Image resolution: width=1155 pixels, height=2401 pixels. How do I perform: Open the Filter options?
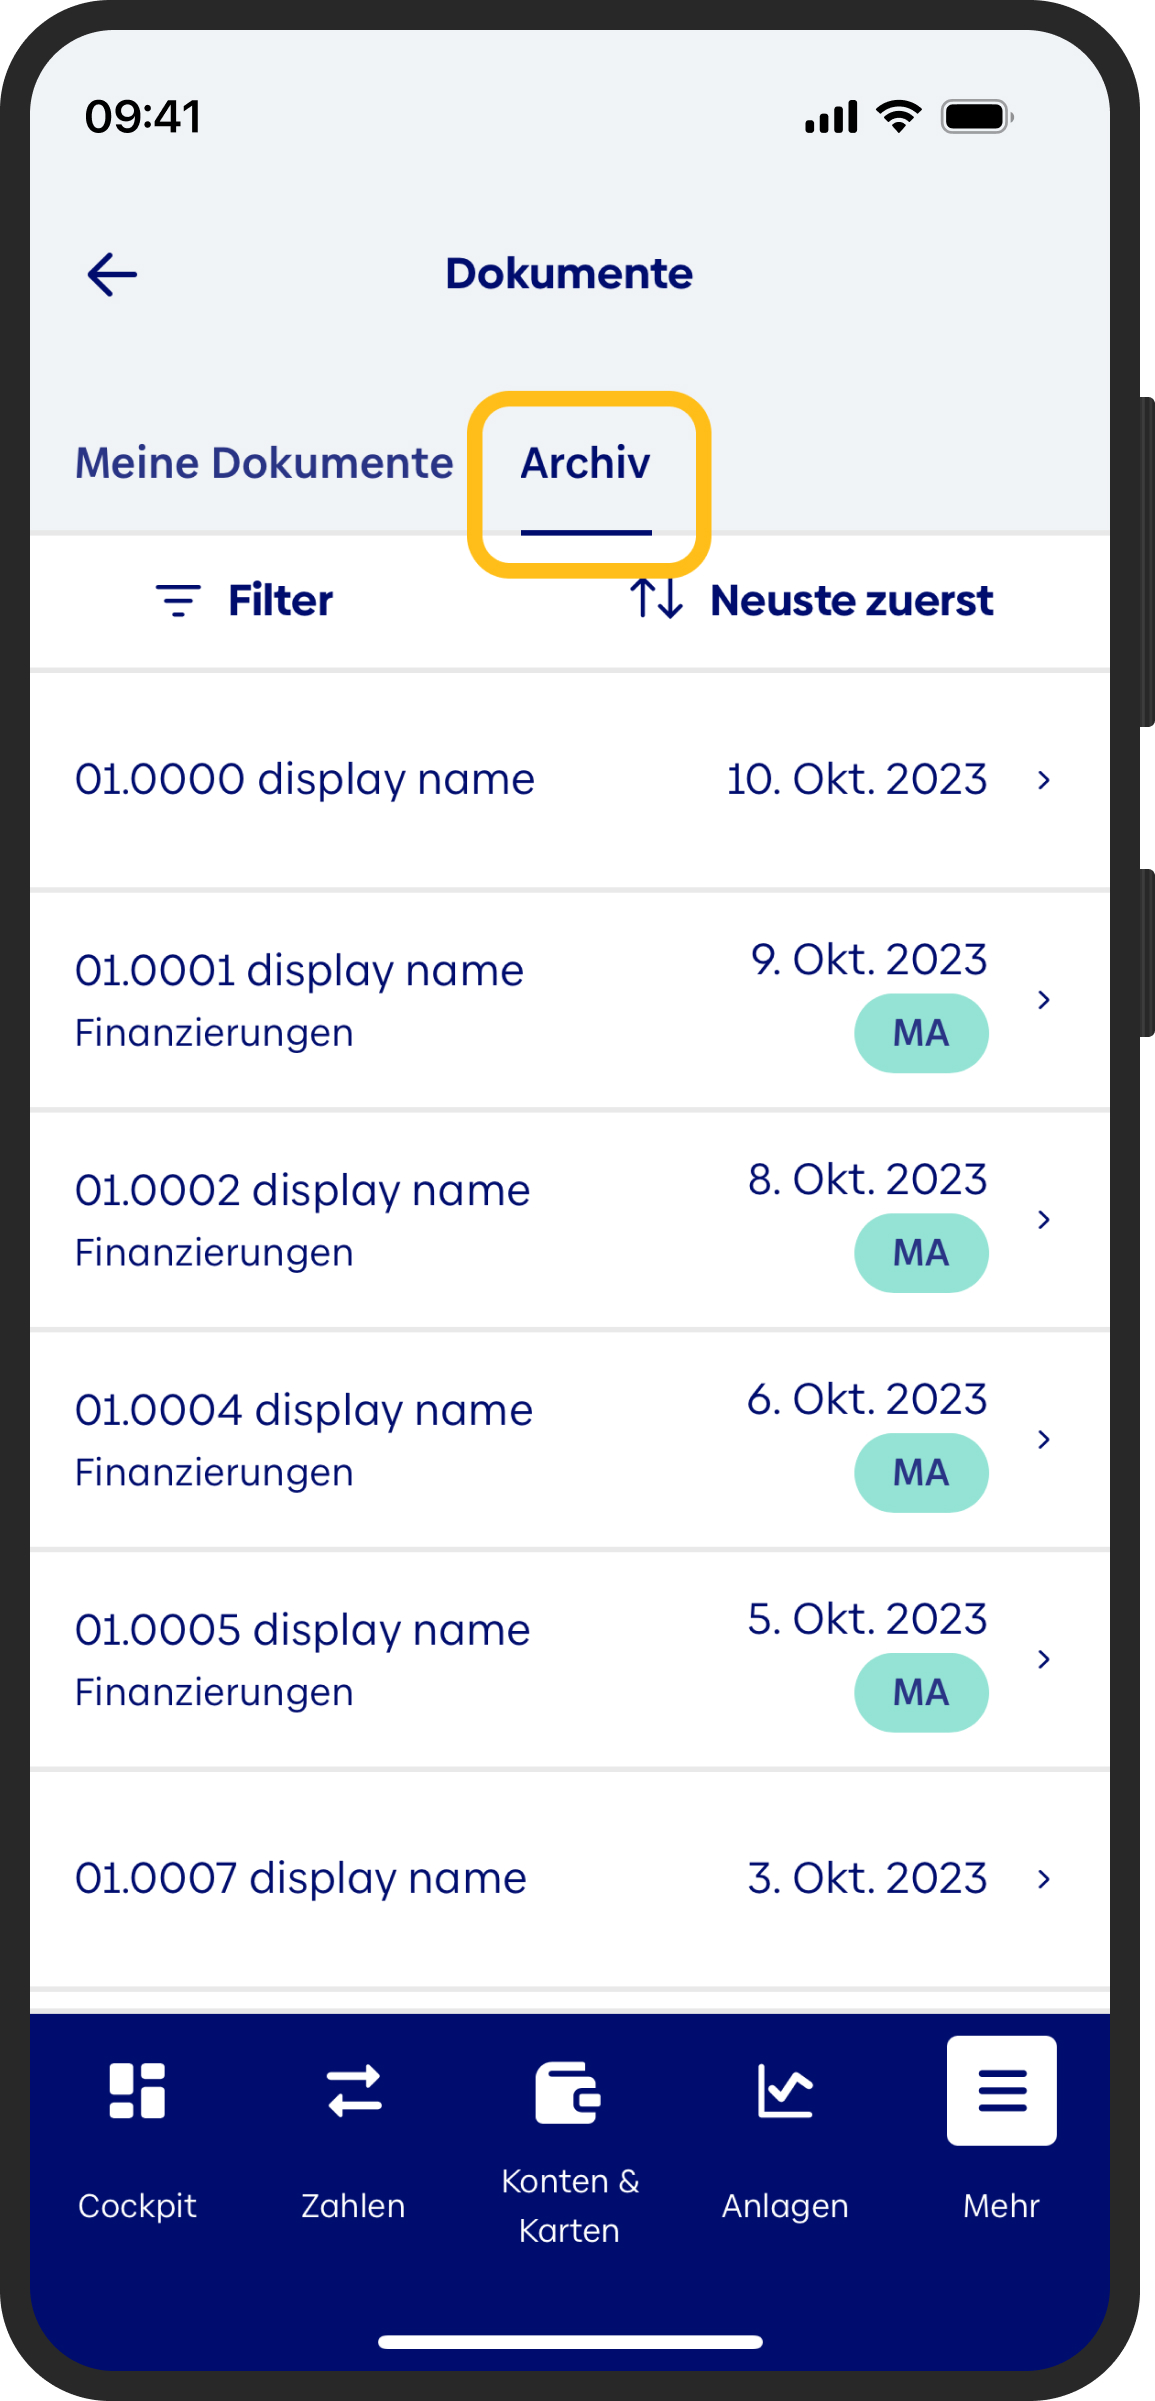(x=280, y=600)
